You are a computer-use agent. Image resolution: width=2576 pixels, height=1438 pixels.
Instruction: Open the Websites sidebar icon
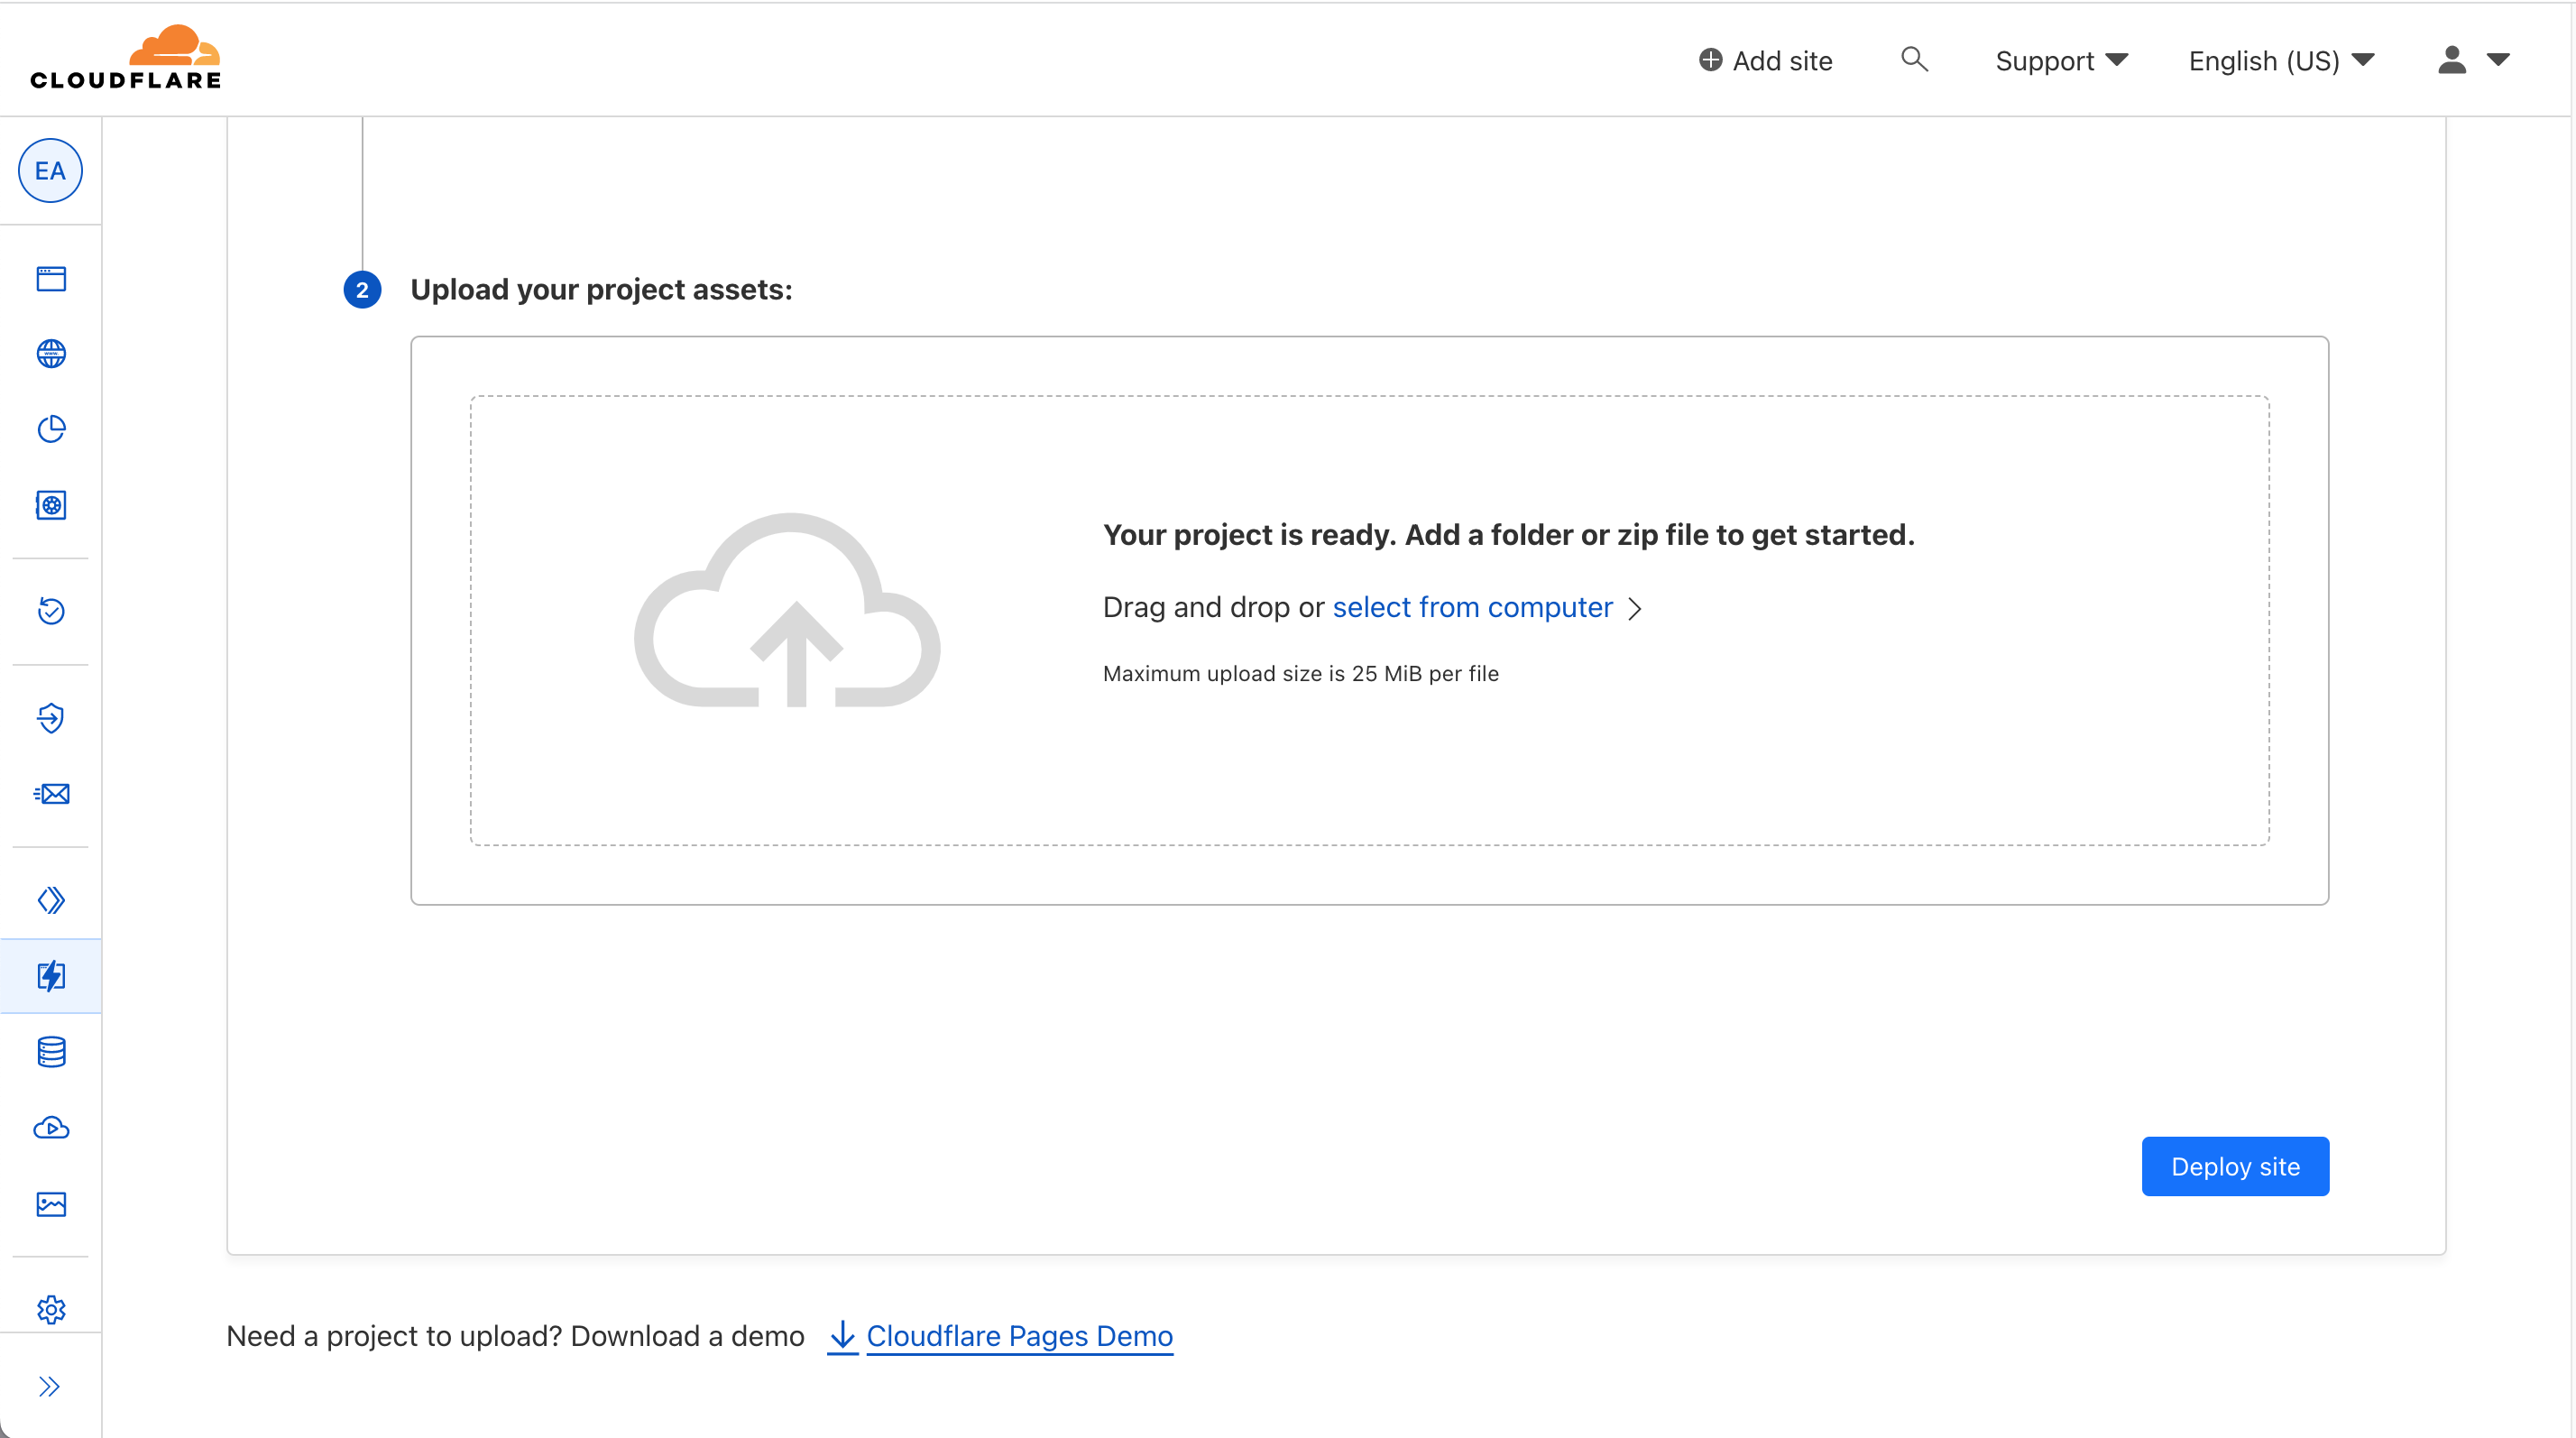[x=51, y=278]
